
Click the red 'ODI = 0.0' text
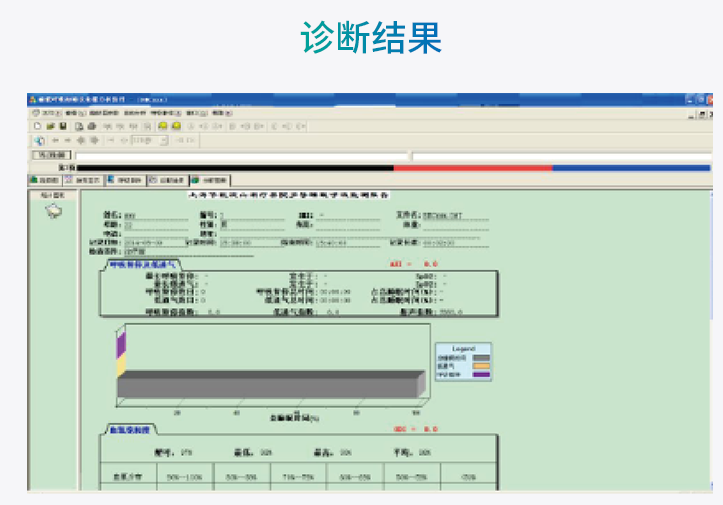[415, 429]
